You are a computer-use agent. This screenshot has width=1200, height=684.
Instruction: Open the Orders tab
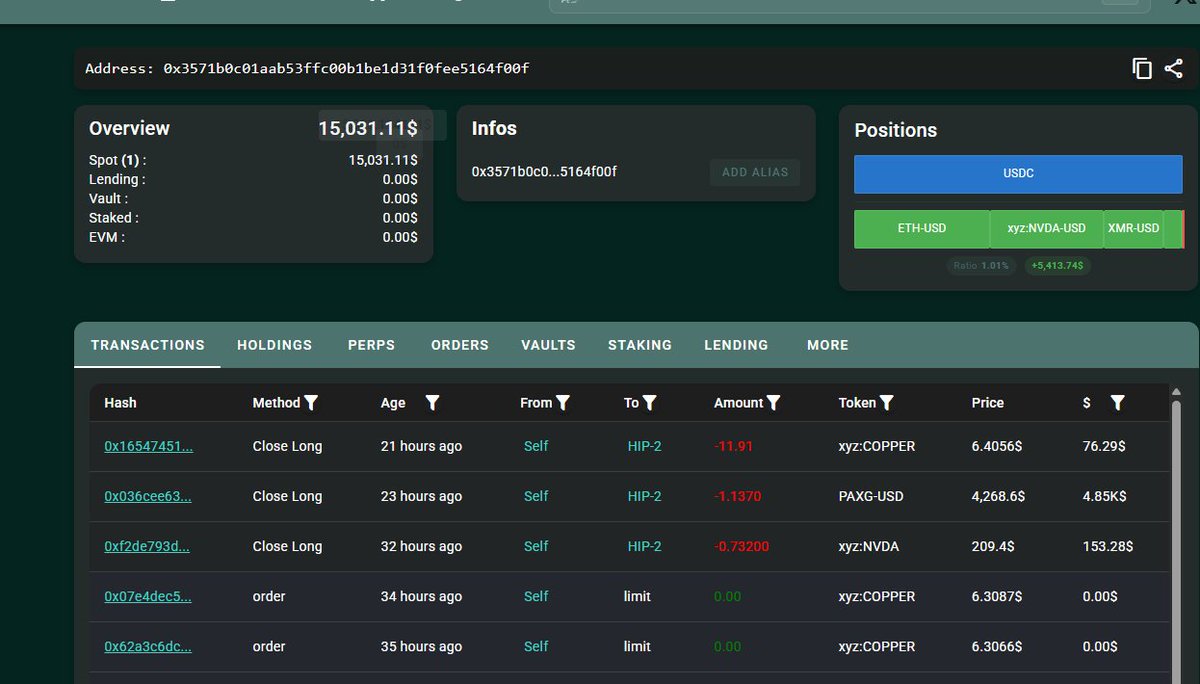tap(460, 345)
